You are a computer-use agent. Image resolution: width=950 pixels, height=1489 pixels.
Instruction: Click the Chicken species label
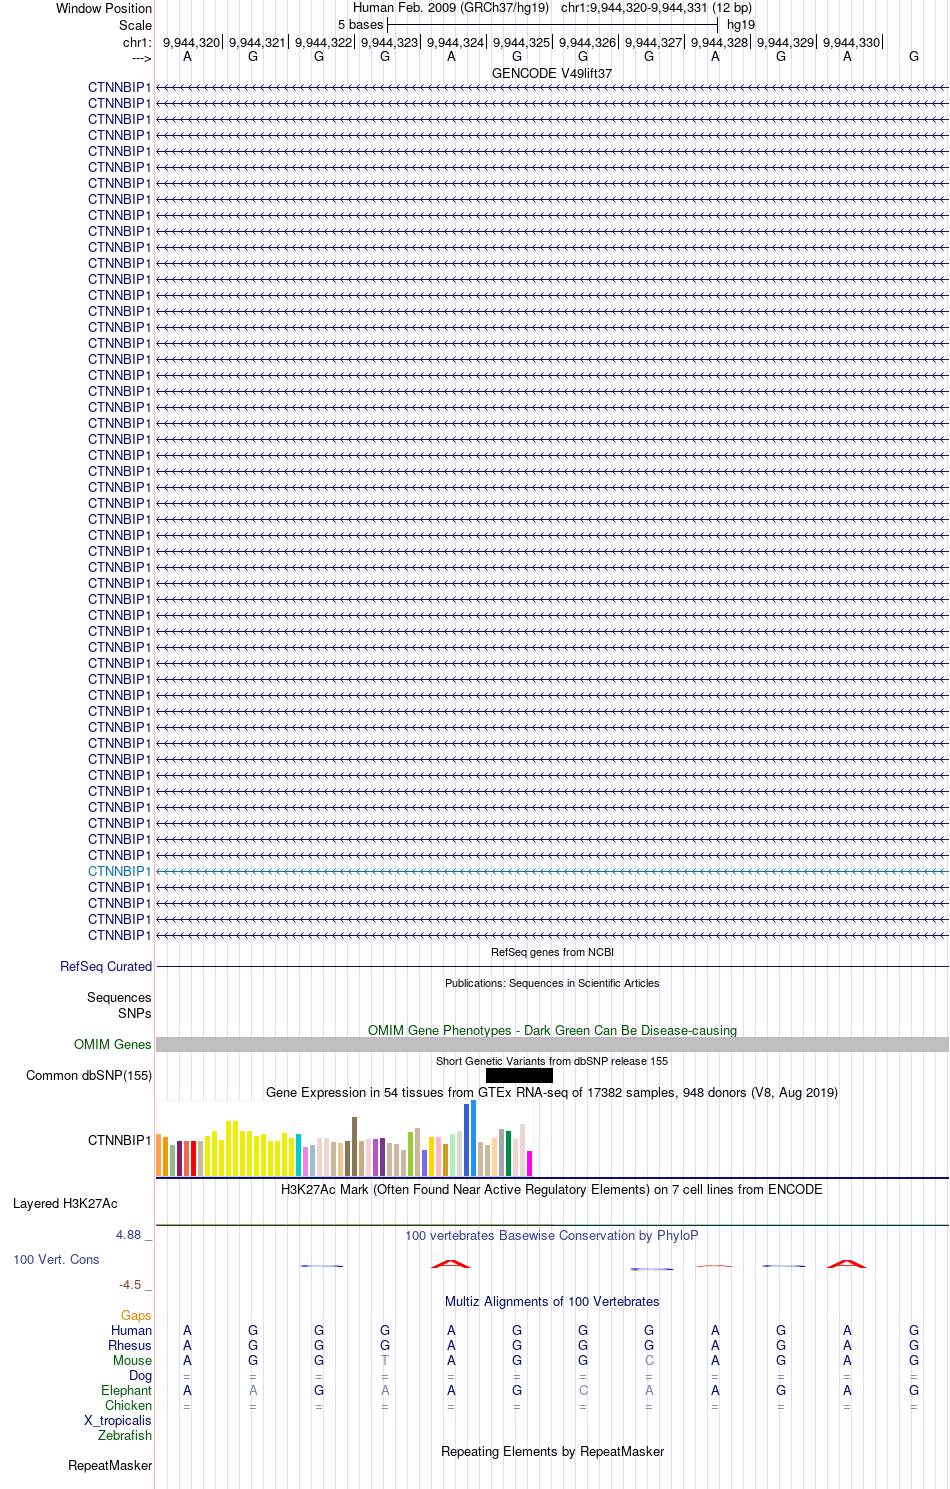tap(128, 1405)
